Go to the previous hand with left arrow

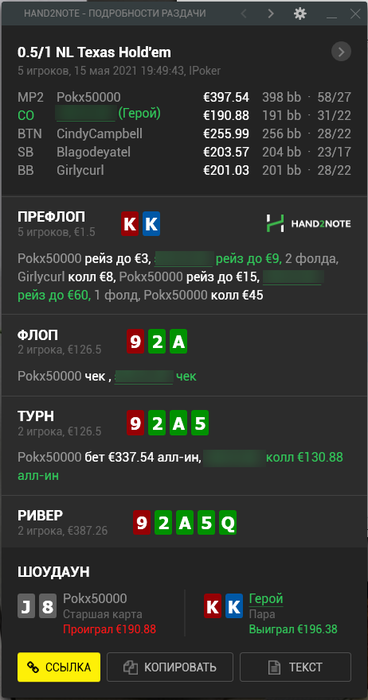pos(243,13)
